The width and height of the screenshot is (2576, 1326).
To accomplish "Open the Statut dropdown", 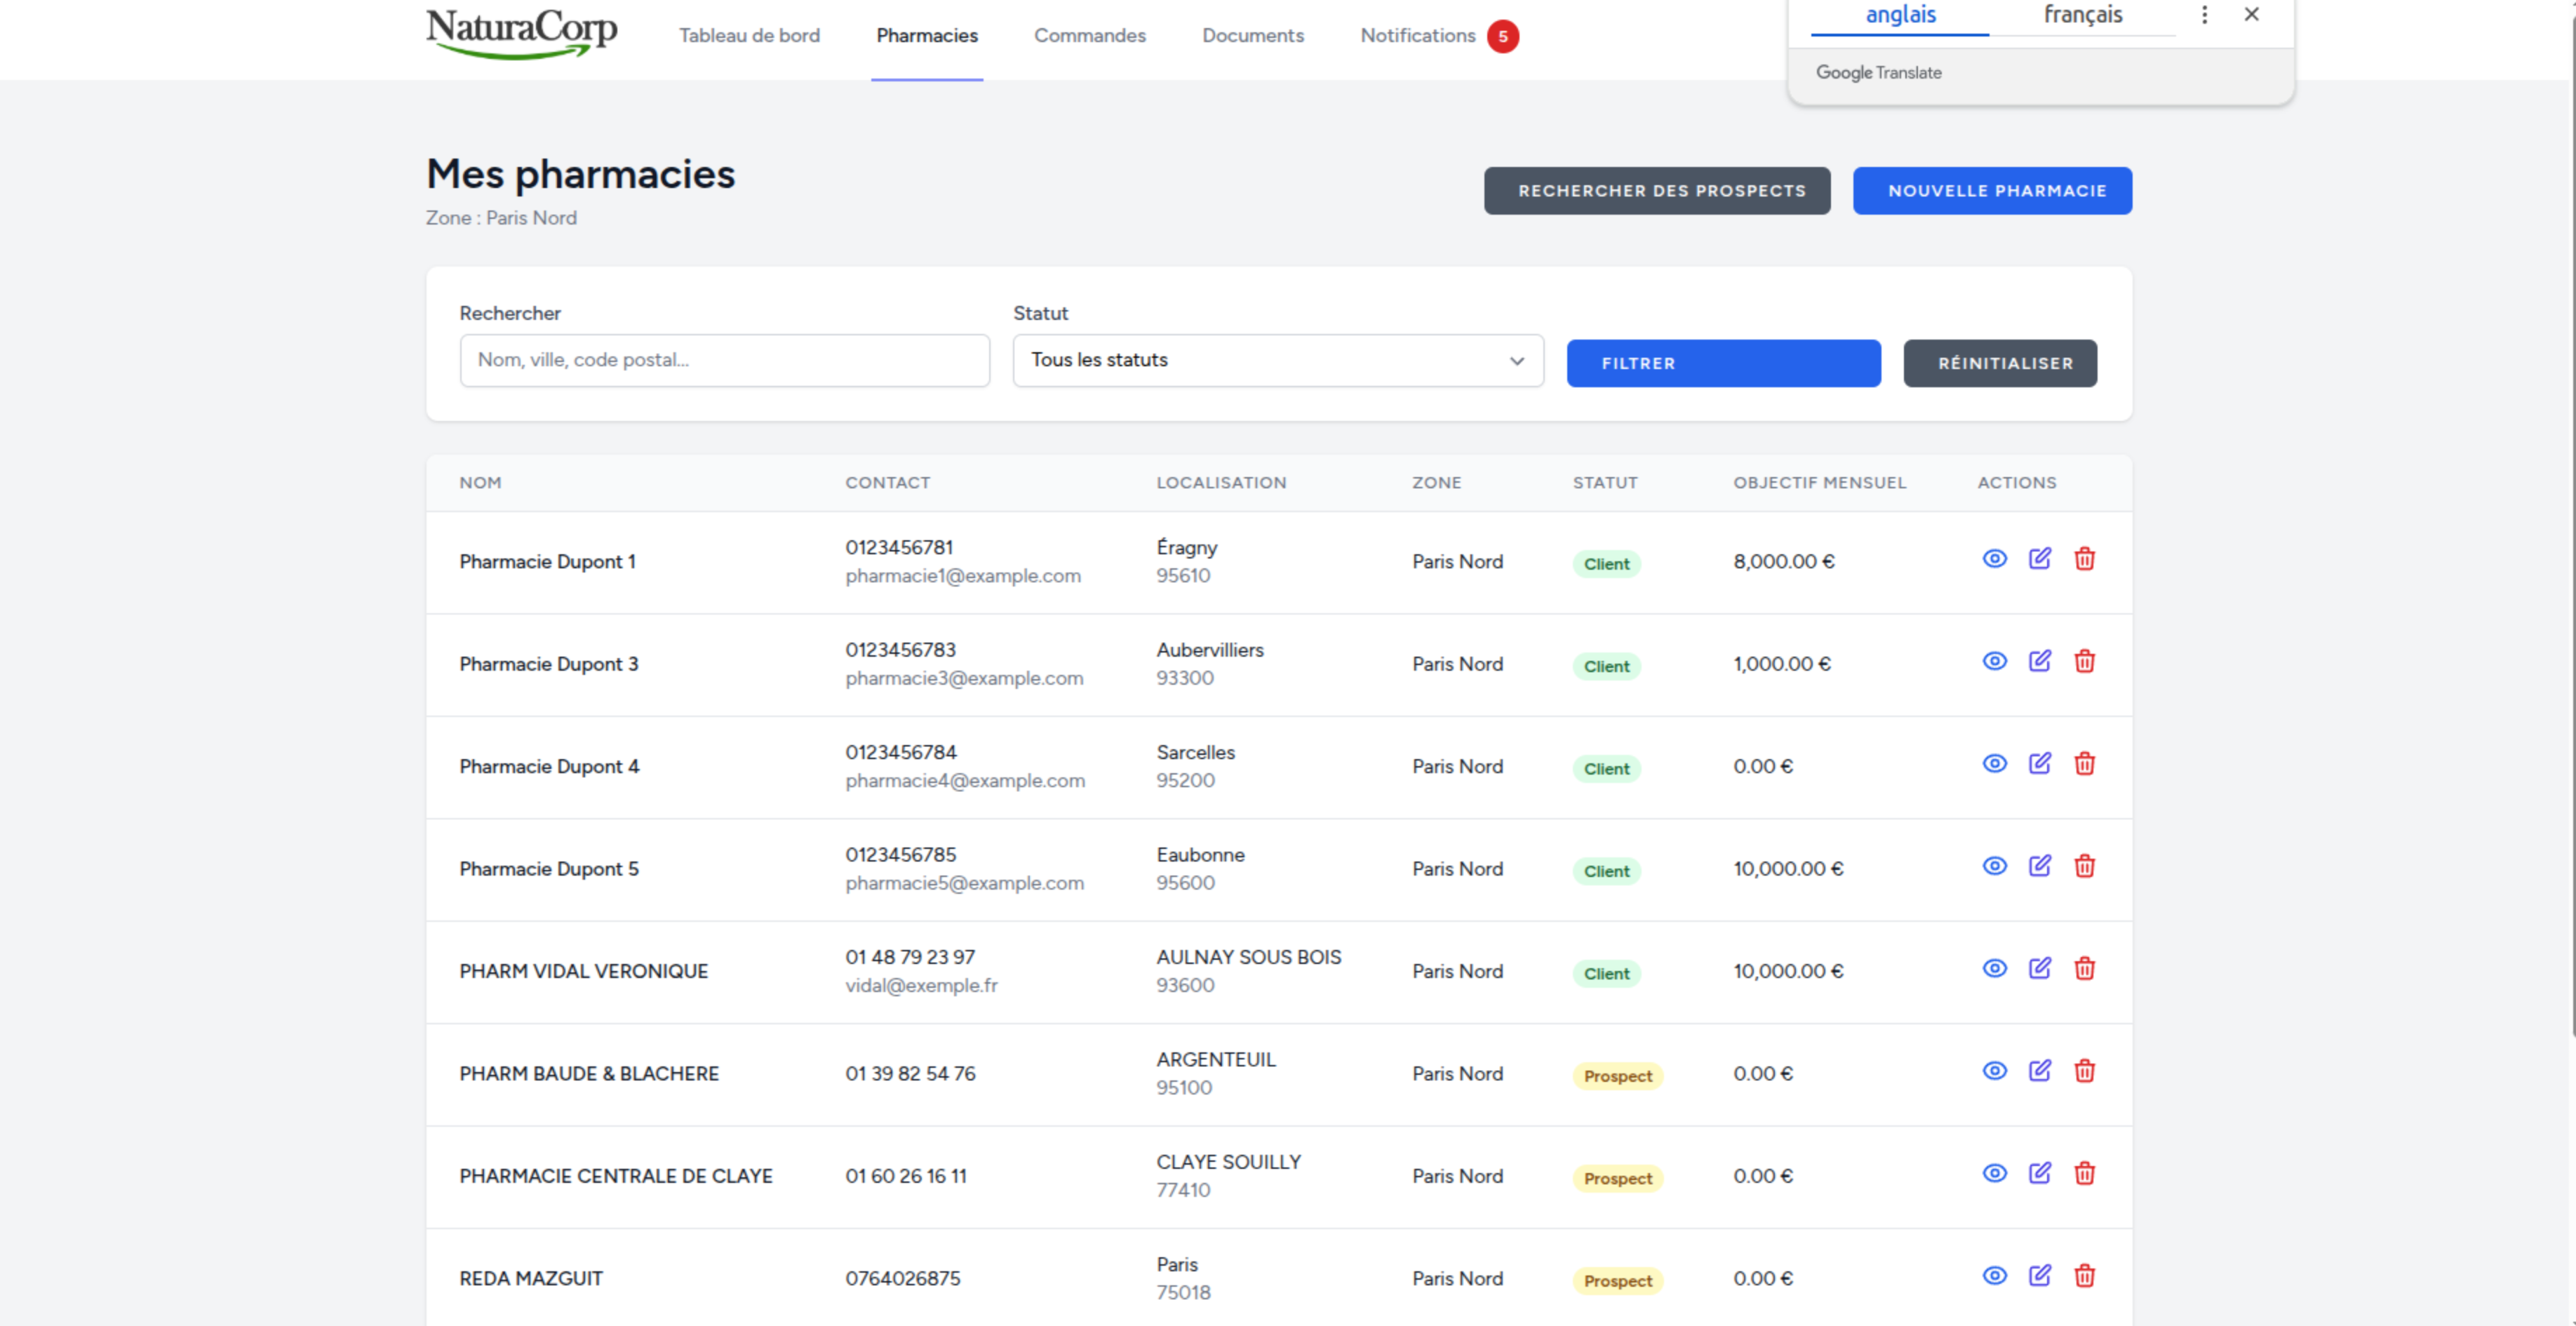I will point(1277,360).
